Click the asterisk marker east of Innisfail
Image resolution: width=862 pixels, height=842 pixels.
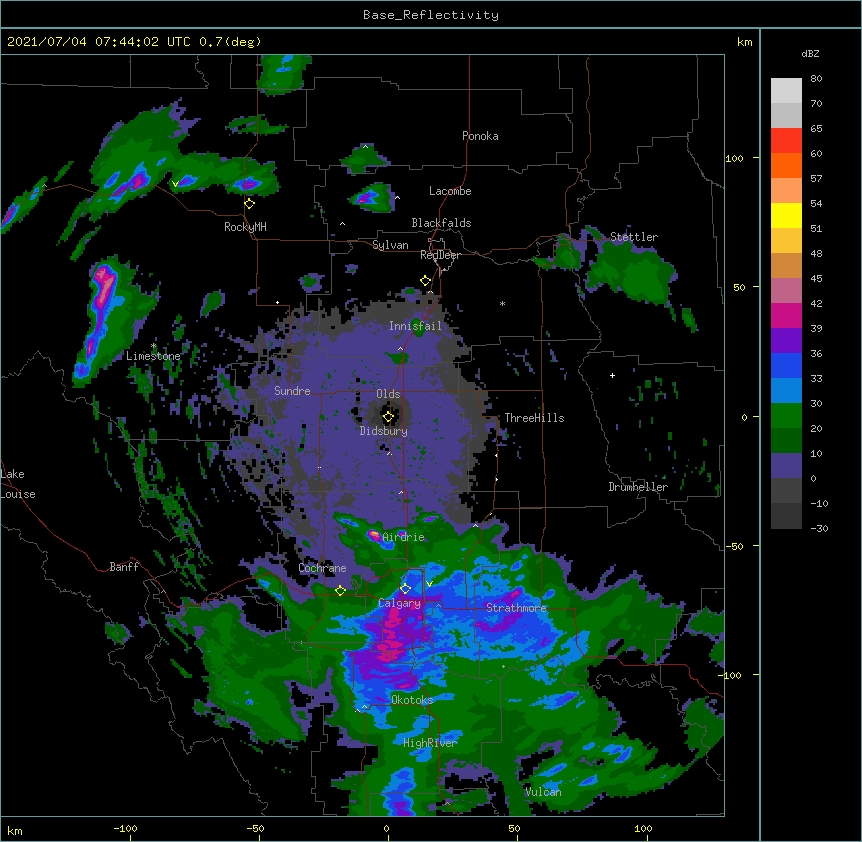502,303
